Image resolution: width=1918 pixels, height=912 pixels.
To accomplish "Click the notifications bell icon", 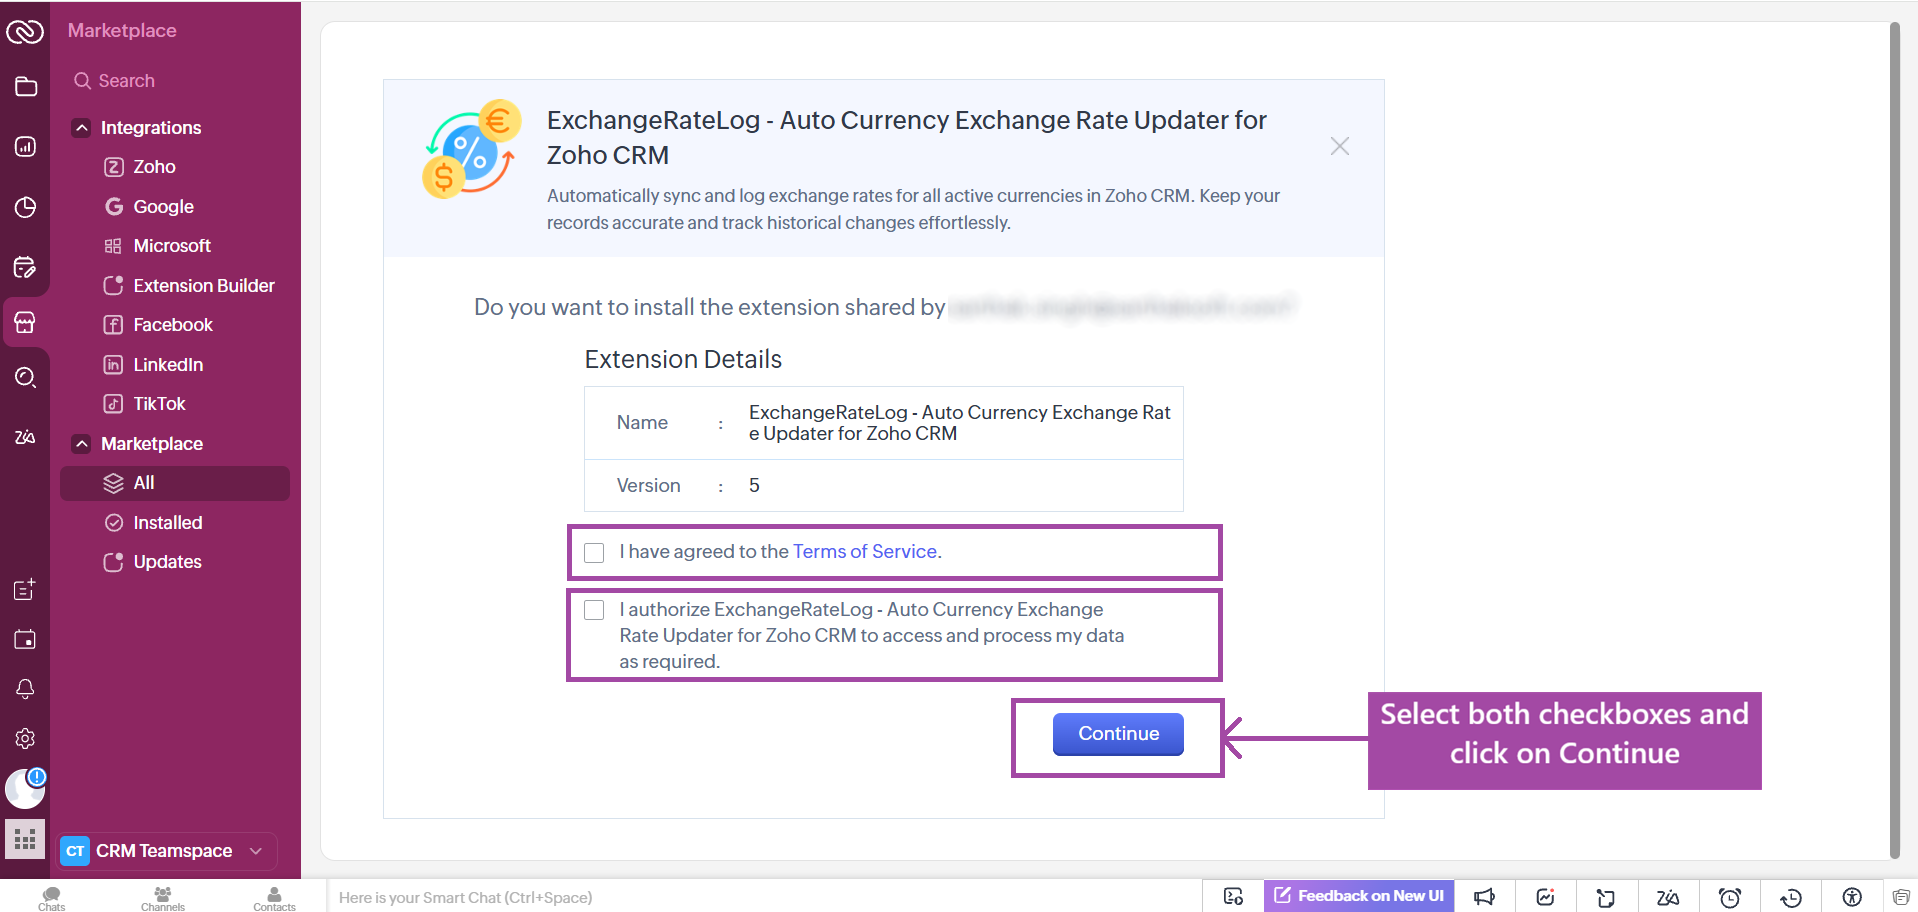I will [25, 689].
